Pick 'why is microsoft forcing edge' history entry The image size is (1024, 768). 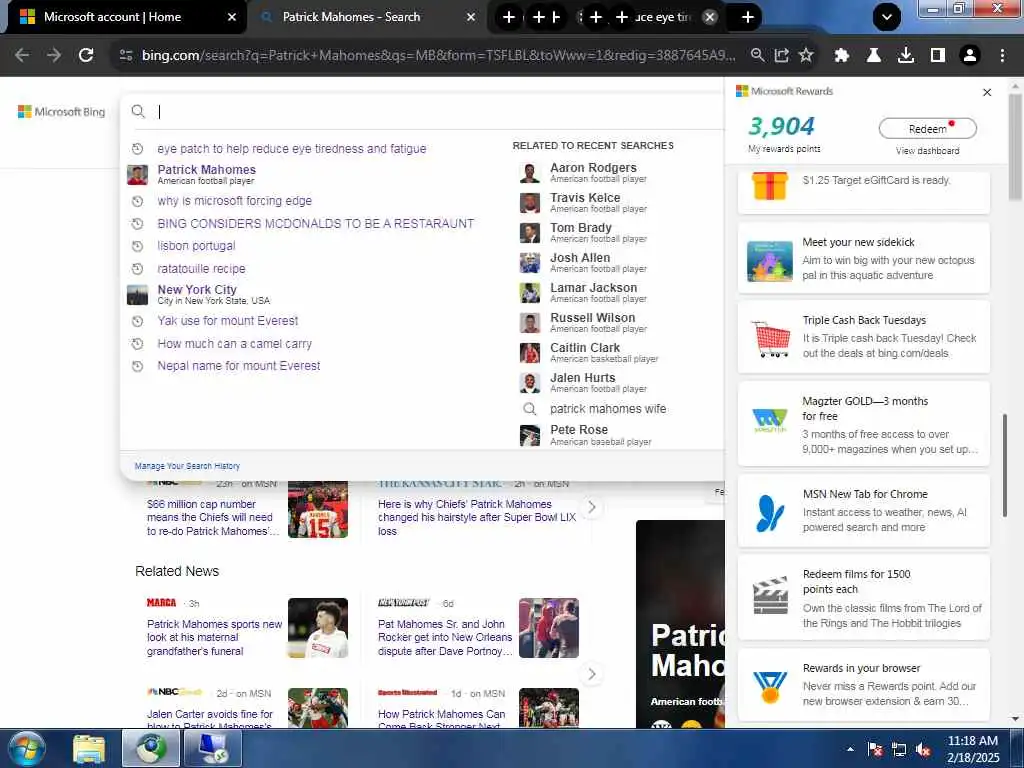coord(234,201)
